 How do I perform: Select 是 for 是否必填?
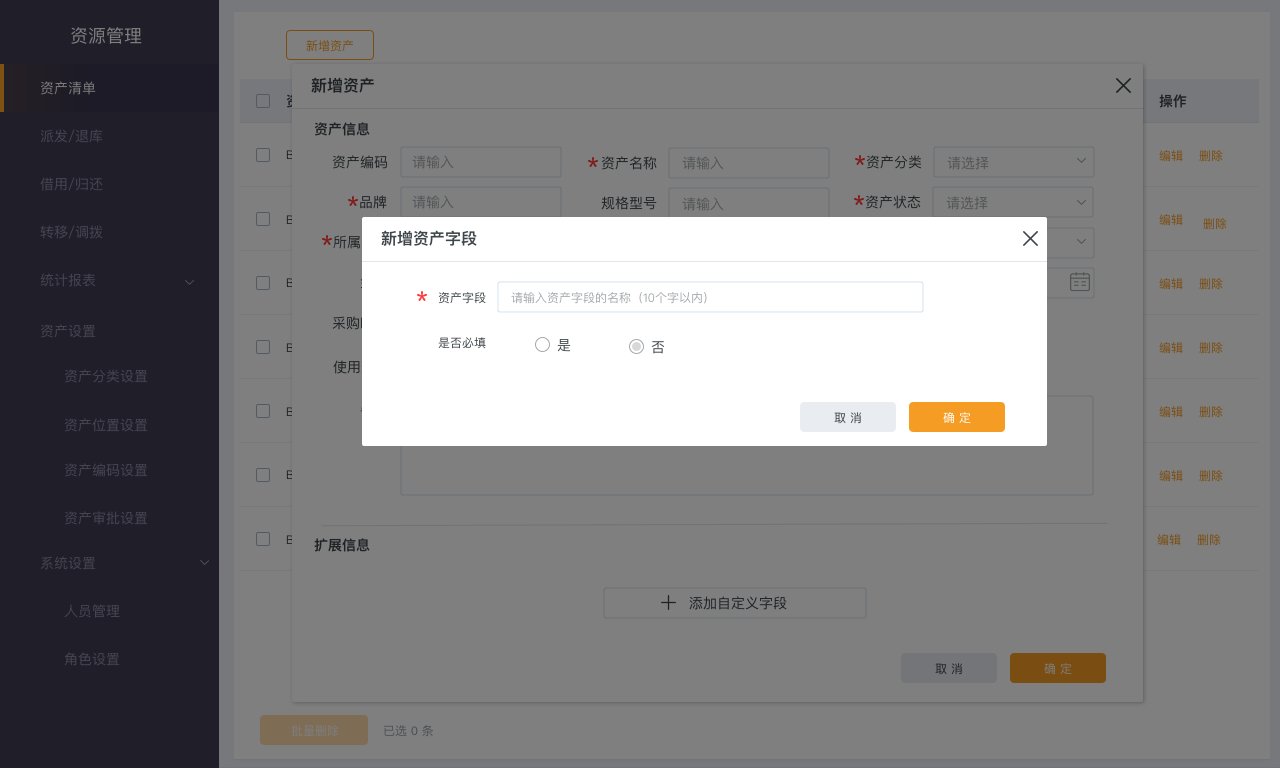point(543,345)
